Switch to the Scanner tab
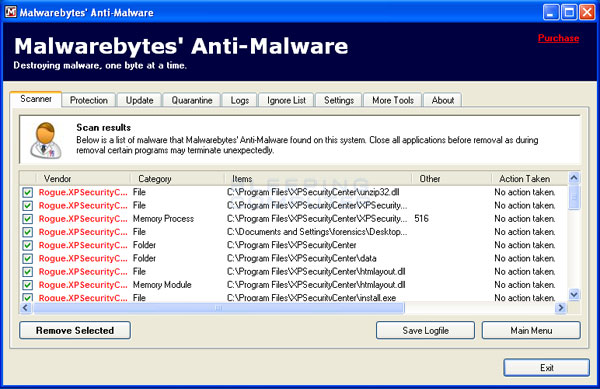The image size is (600, 389). (36, 99)
